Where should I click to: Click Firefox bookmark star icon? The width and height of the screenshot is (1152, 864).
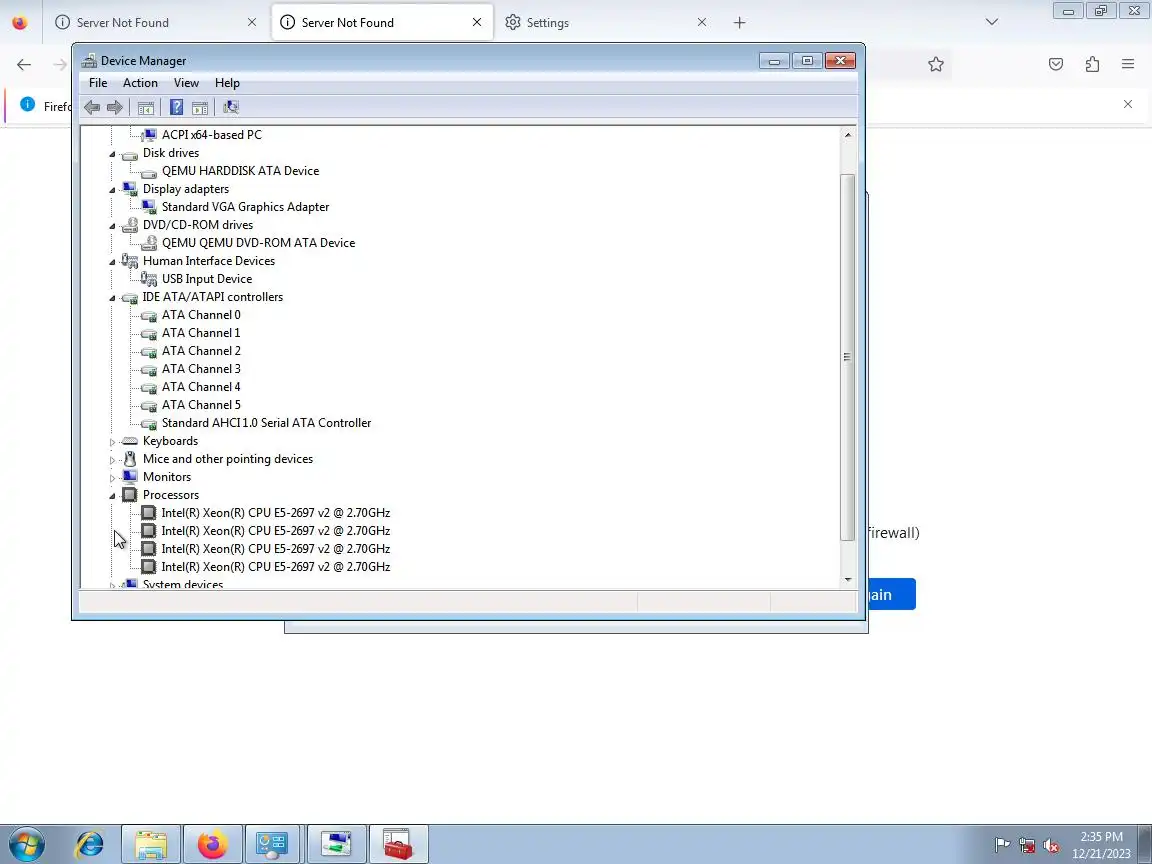click(x=935, y=65)
